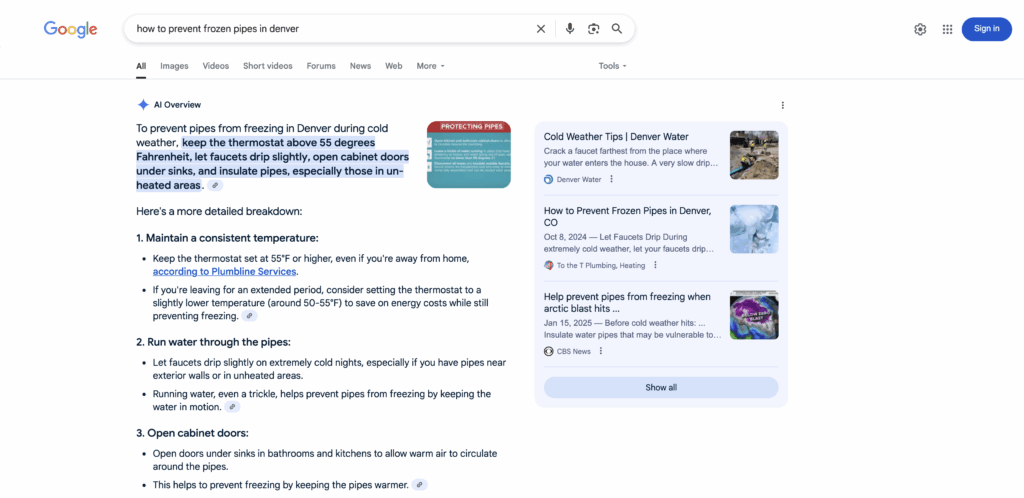1024x498 pixels.
Task: Expand the More search filters dropdown
Action: [430, 66]
